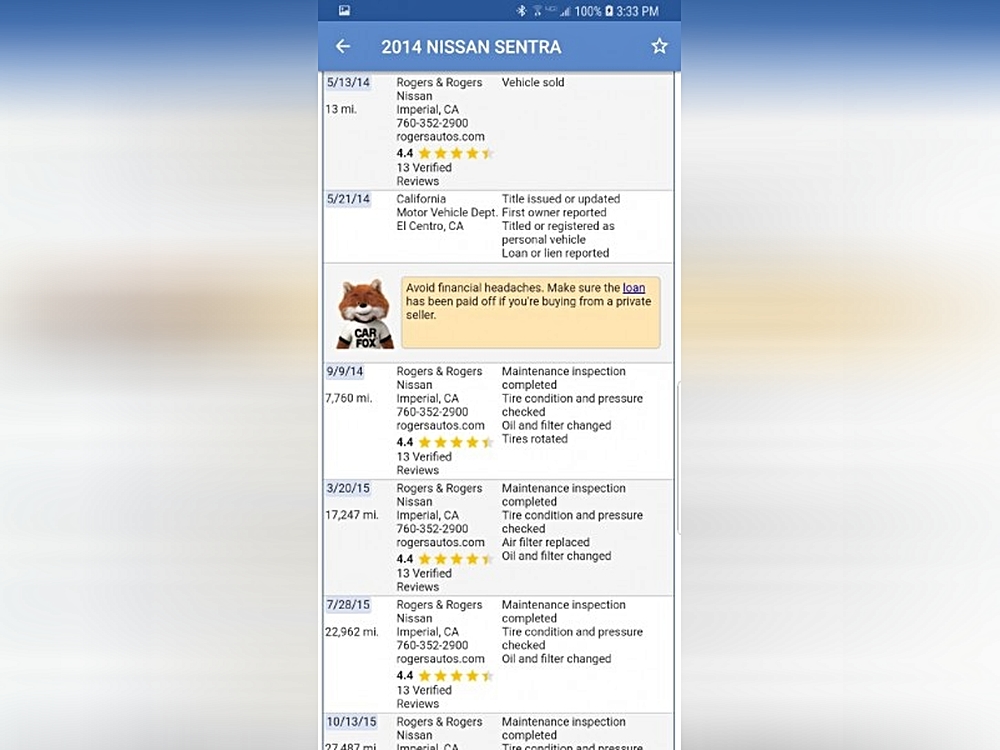
Task: Click the '7,760 mi.' mileage reading
Action: point(349,398)
